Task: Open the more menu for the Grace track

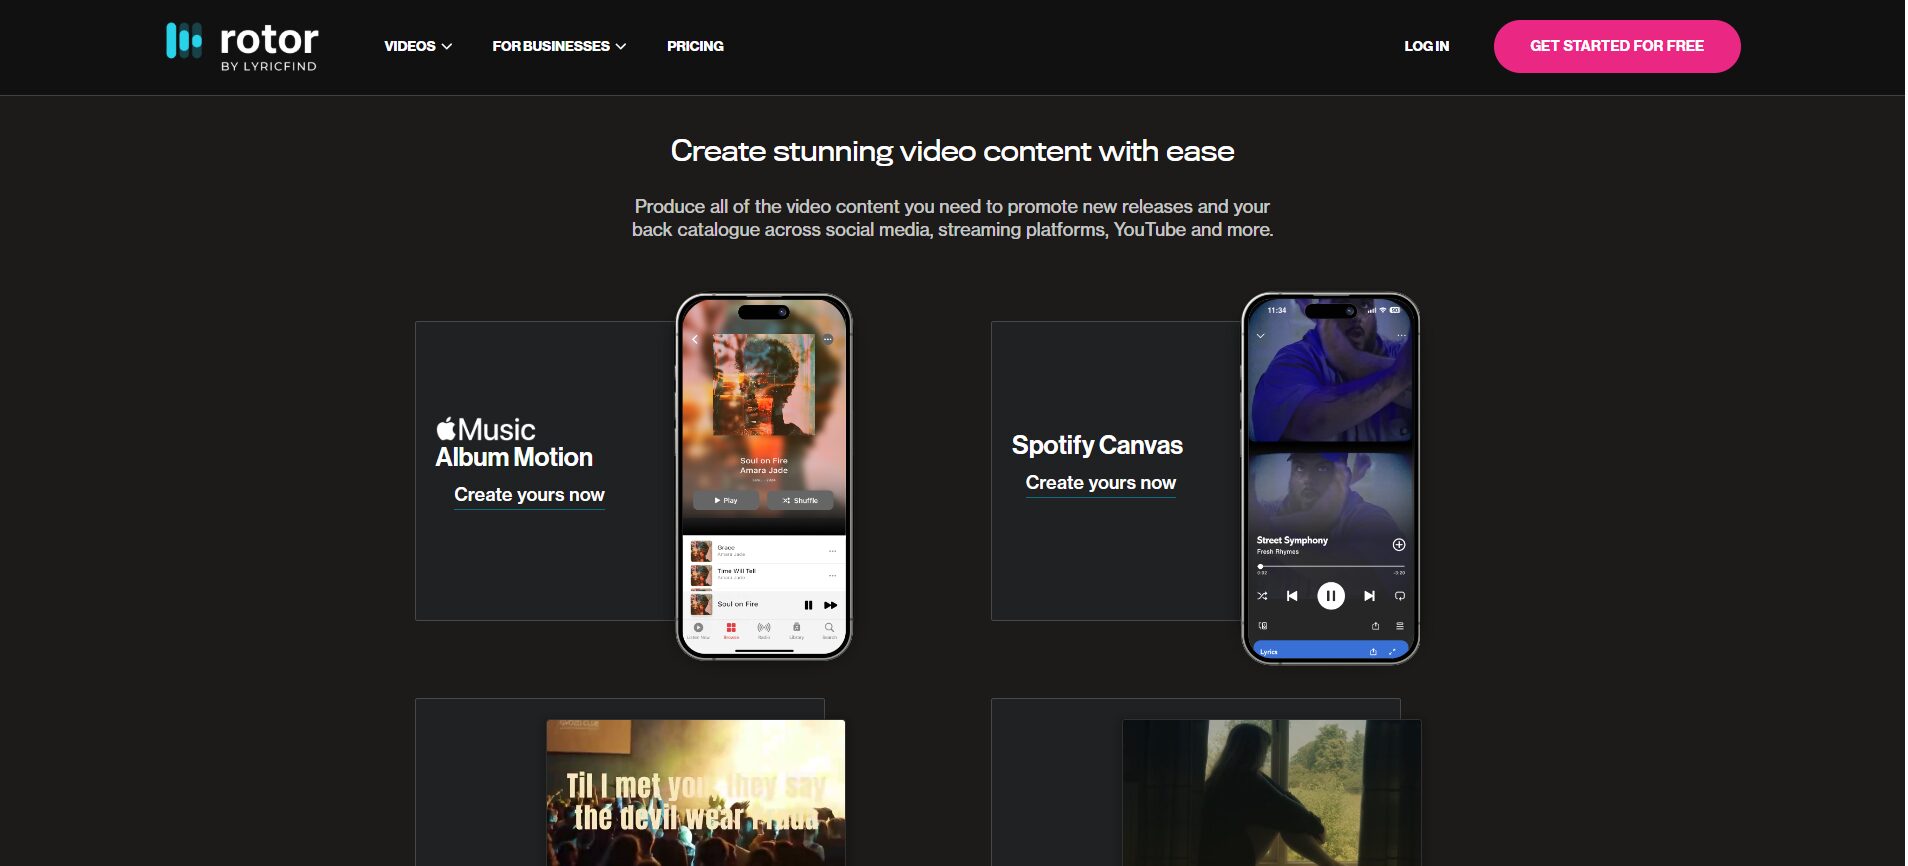Action: click(x=832, y=551)
